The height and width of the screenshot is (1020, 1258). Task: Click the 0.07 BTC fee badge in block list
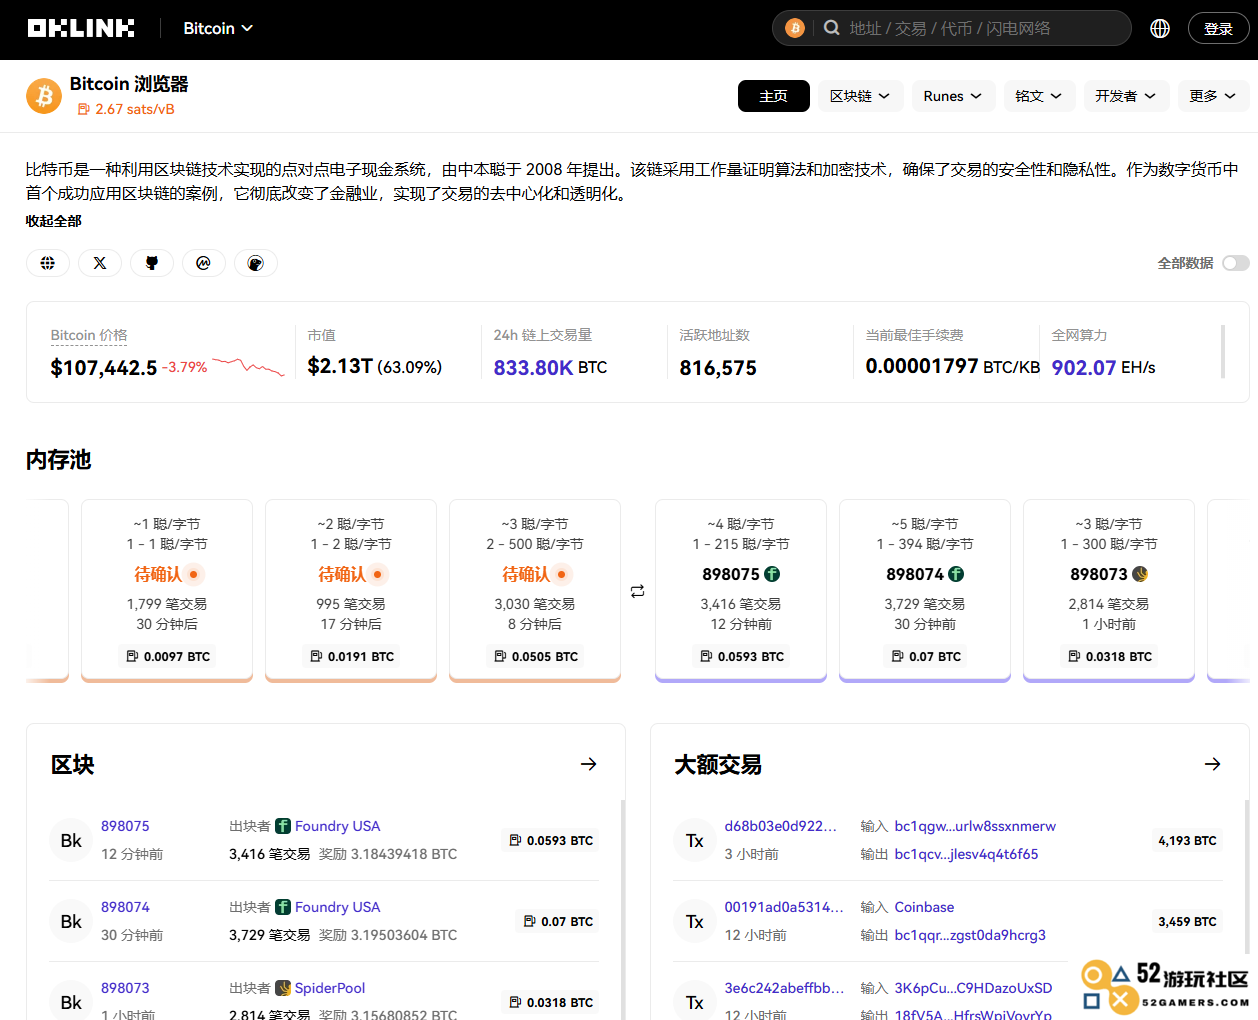click(x=558, y=921)
